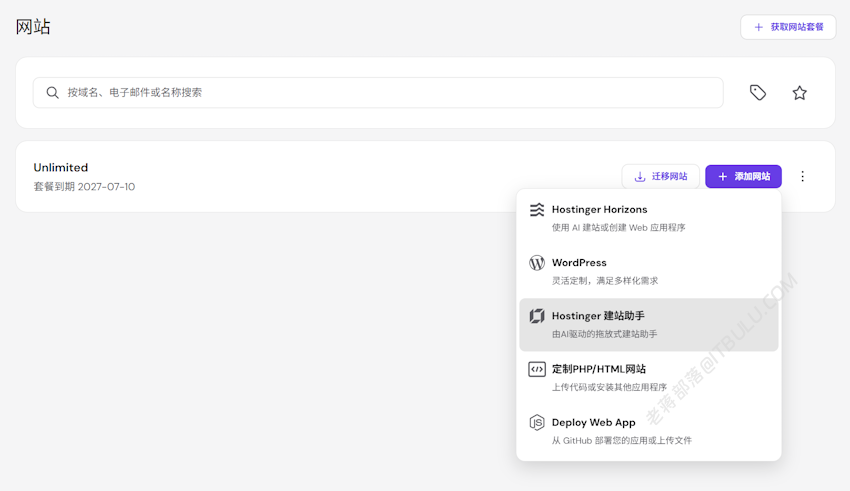Click the 使用 AI 建站或创建 Web 应用程序 description
The width and height of the screenshot is (850, 491).
619,228
